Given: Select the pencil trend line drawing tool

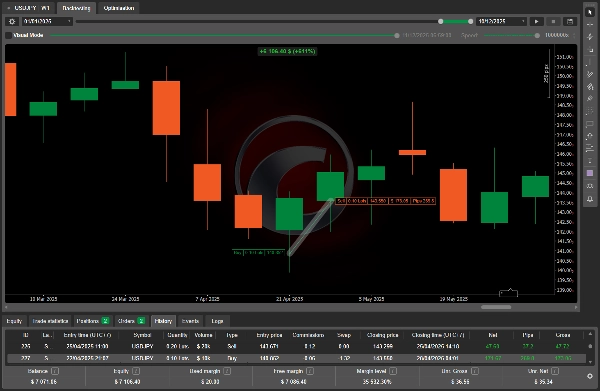Looking at the screenshot, I should [x=590, y=74].
